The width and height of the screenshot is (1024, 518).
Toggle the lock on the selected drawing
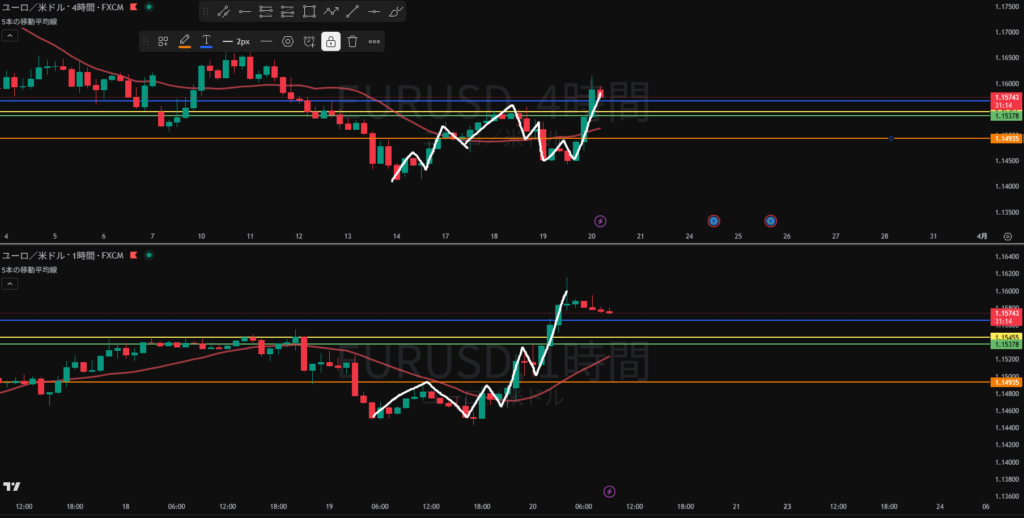[330, 41]
